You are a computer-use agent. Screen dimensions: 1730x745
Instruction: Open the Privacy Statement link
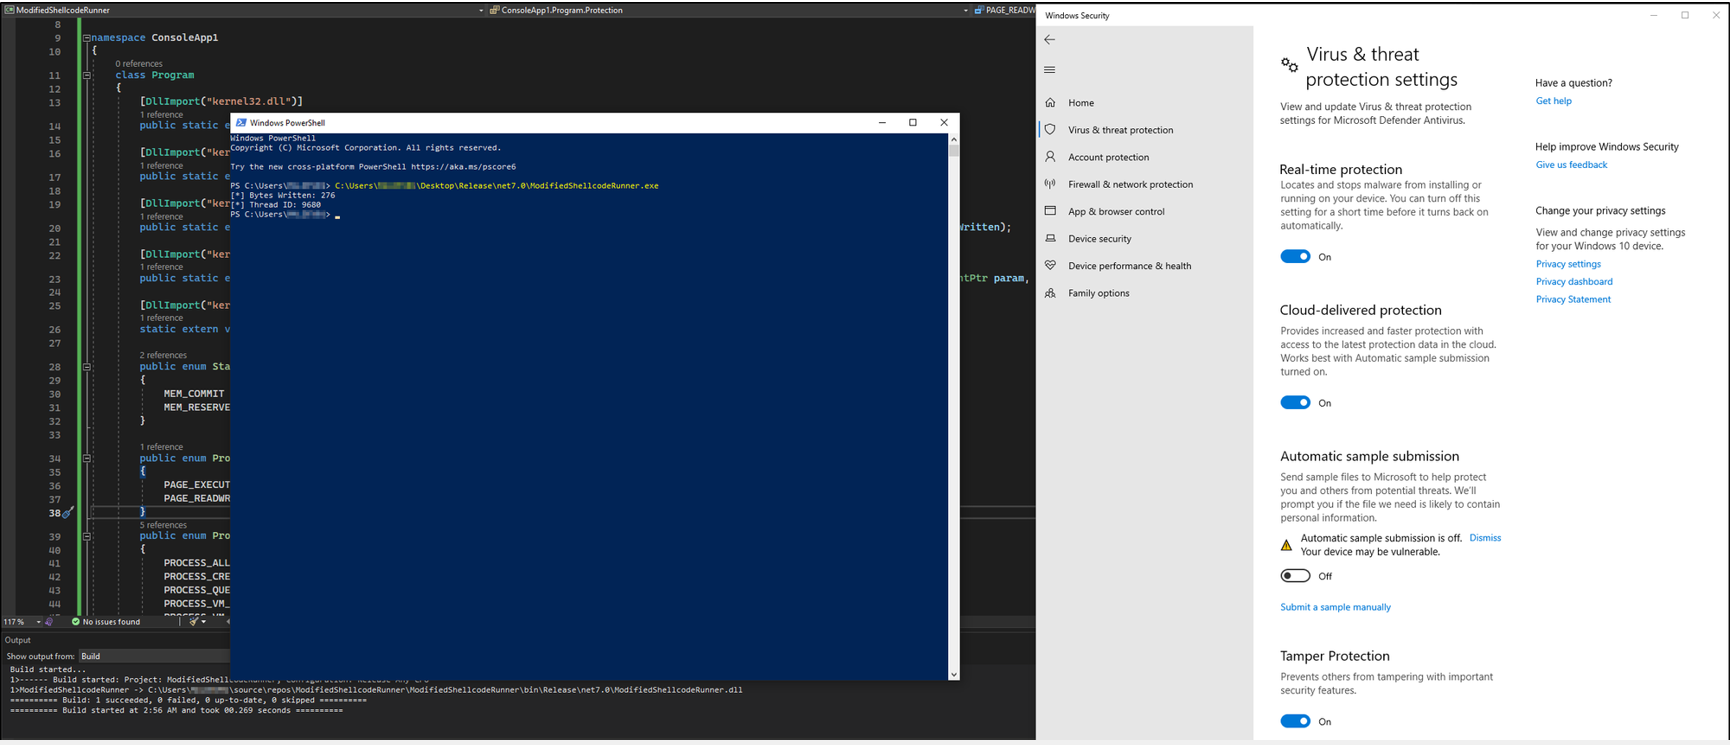click(x=1573, y=299)
